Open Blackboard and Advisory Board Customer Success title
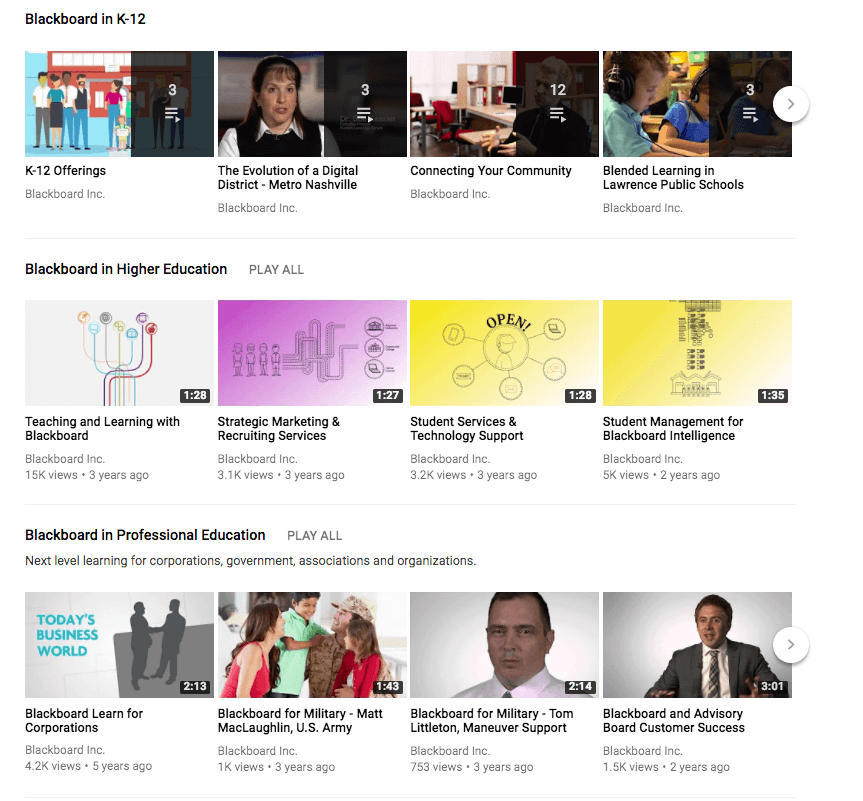This screenshot has width=863, height=801. pyautogui.click(x=674, y=721)
